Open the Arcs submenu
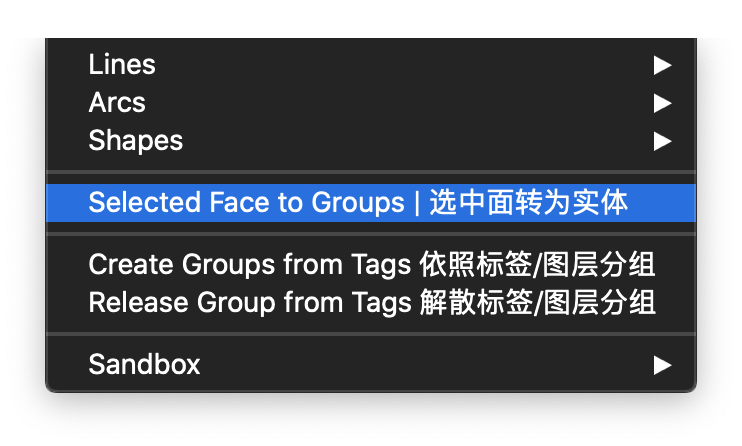Viewport: 742px width, 446px height. point(371,103)
